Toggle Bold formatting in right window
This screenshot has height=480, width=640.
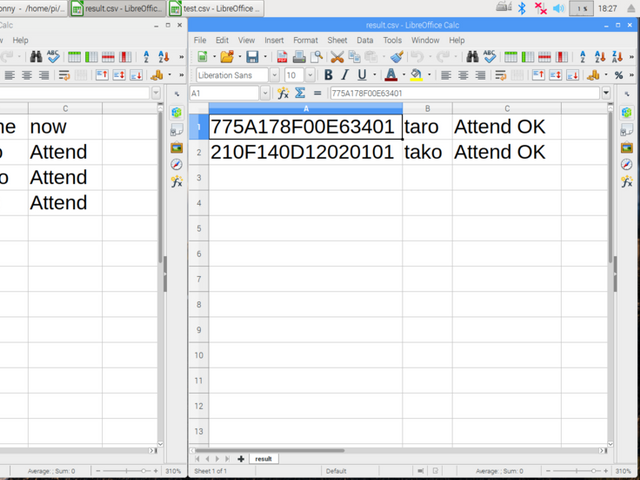328,75
